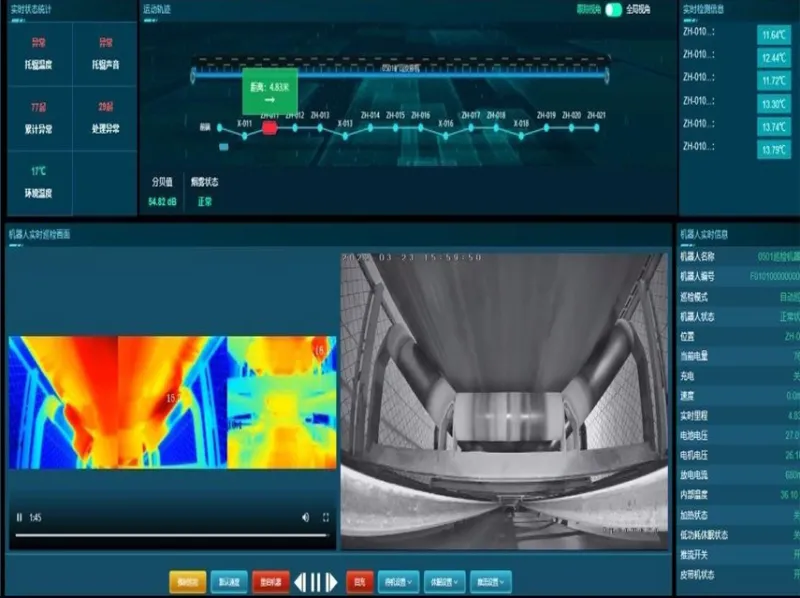The height and width of the screenshot is (598, 800).
Task: Click the yellow control button
Action: (x=188, y=582)
